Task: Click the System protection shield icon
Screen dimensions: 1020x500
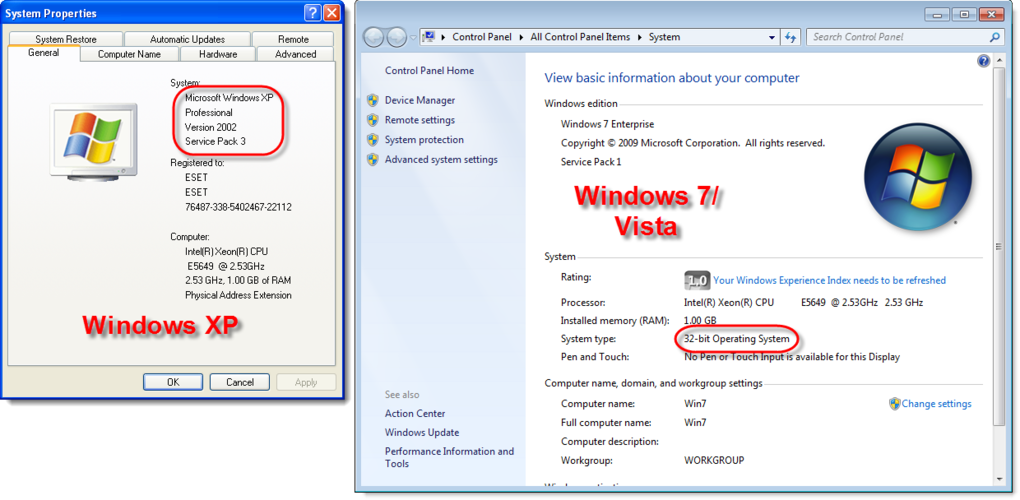Action: 373,140
